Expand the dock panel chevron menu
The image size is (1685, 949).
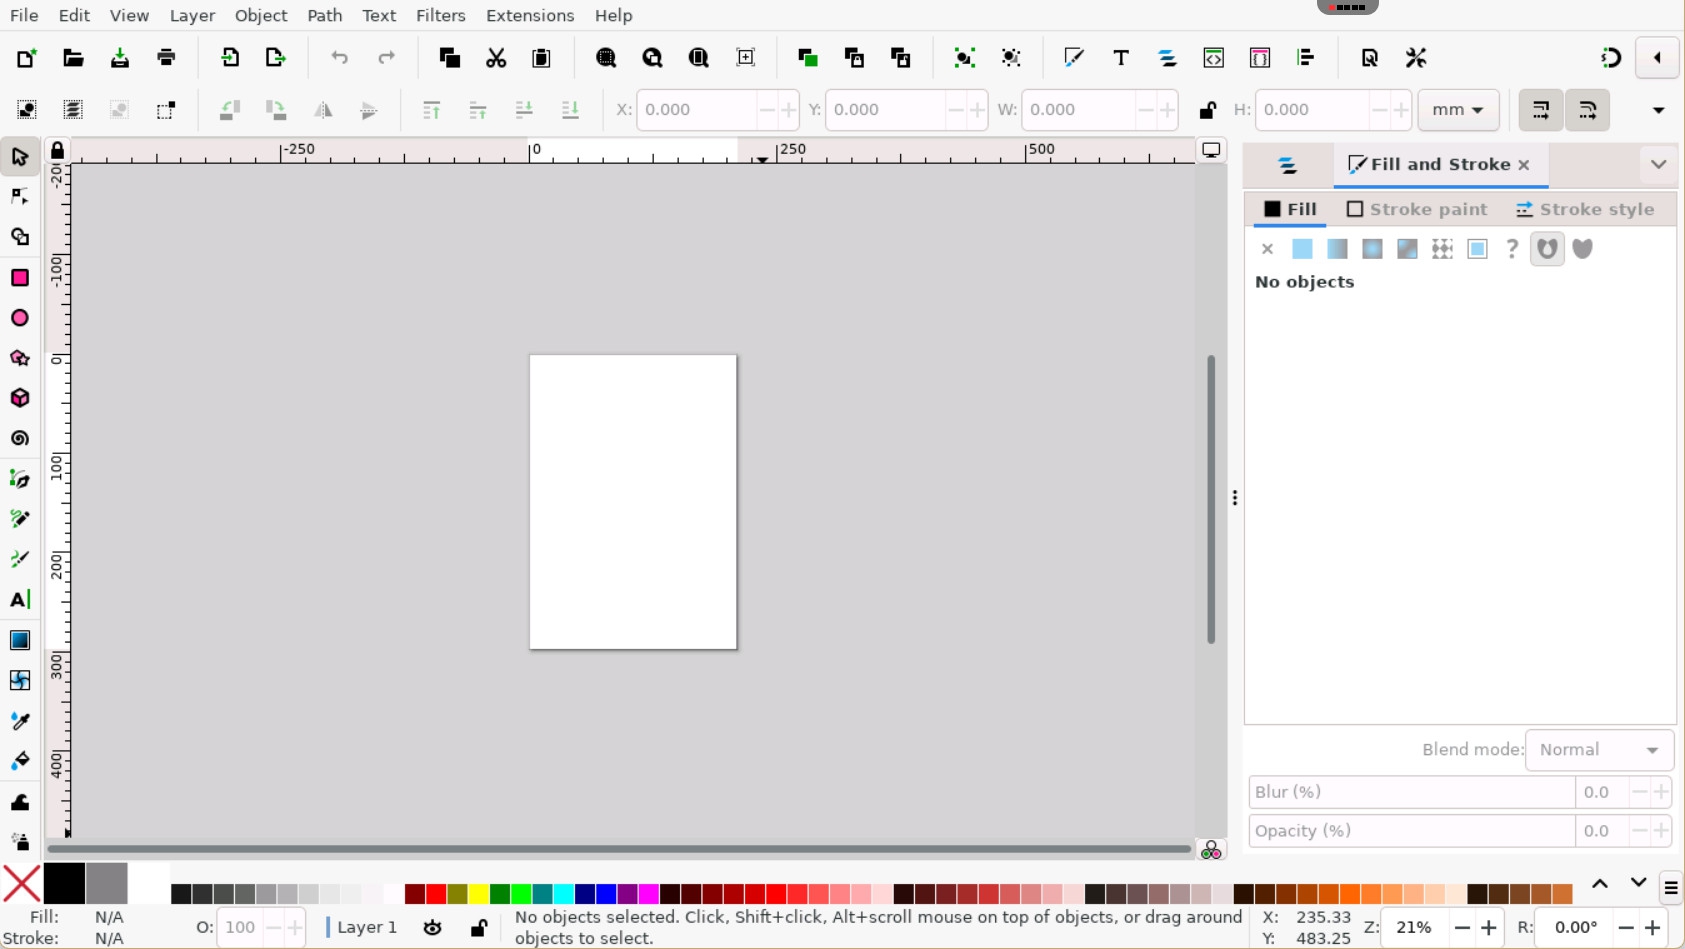point(1658,165)
